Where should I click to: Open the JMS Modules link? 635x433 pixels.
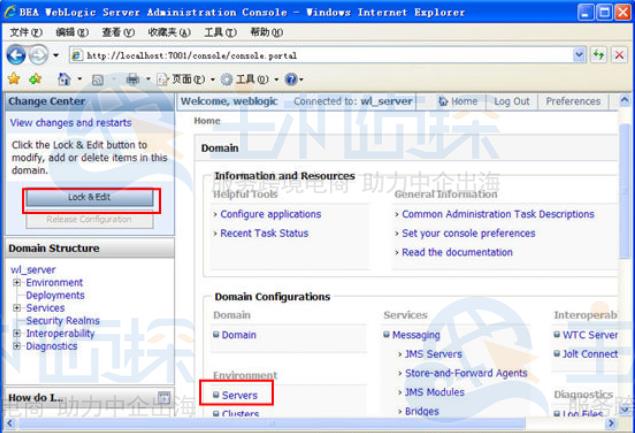pyautogui.click(x=435, y=392)
